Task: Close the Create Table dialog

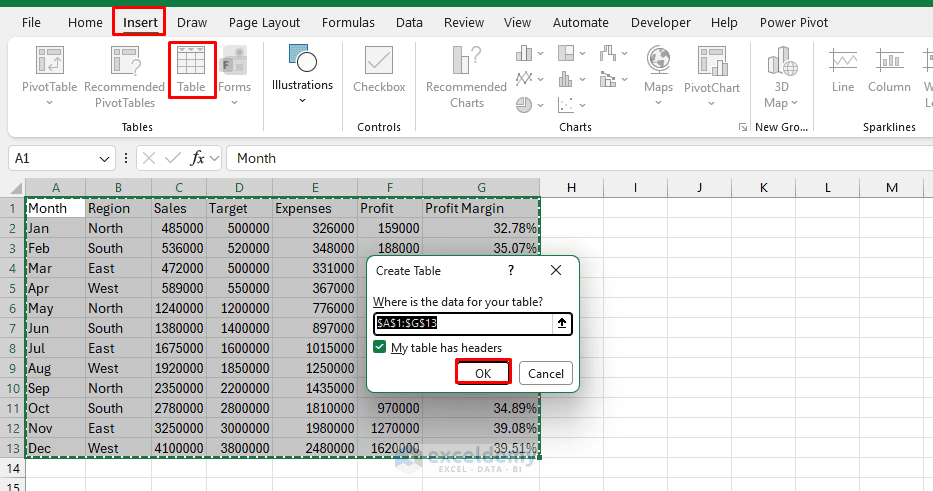Action: click(556, 270)
